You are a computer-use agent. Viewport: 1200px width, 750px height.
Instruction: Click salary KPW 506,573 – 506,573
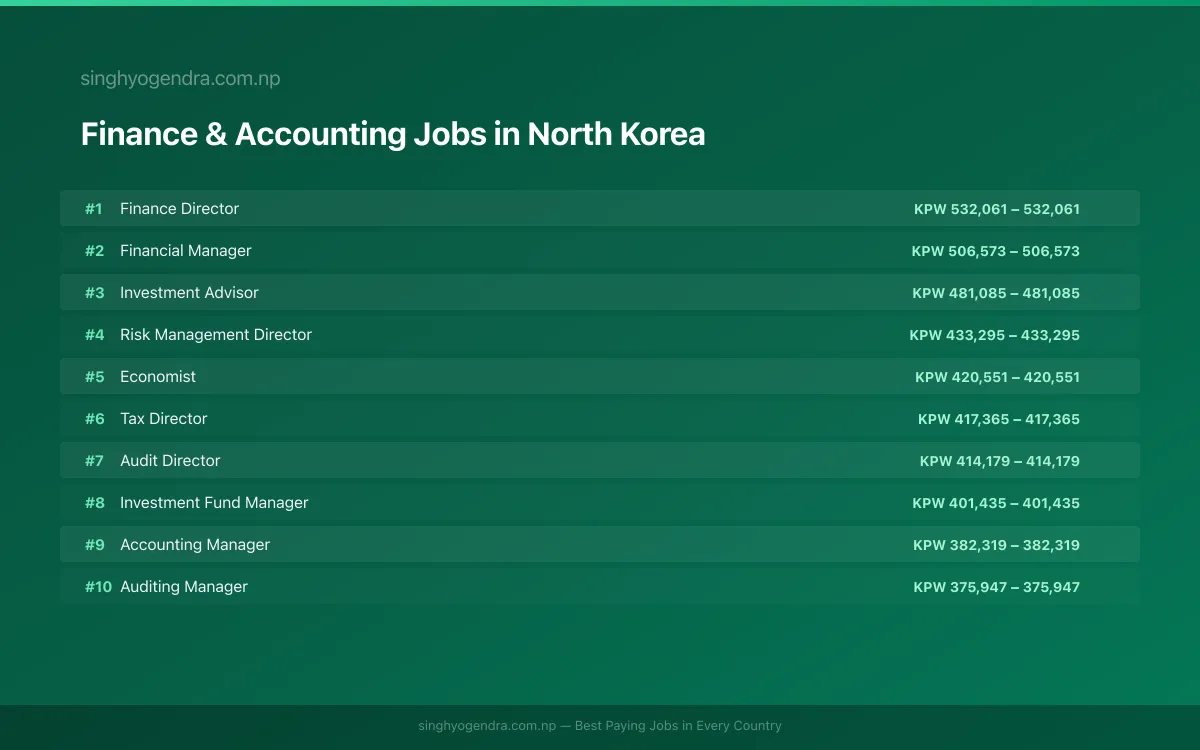pos(996,251)
